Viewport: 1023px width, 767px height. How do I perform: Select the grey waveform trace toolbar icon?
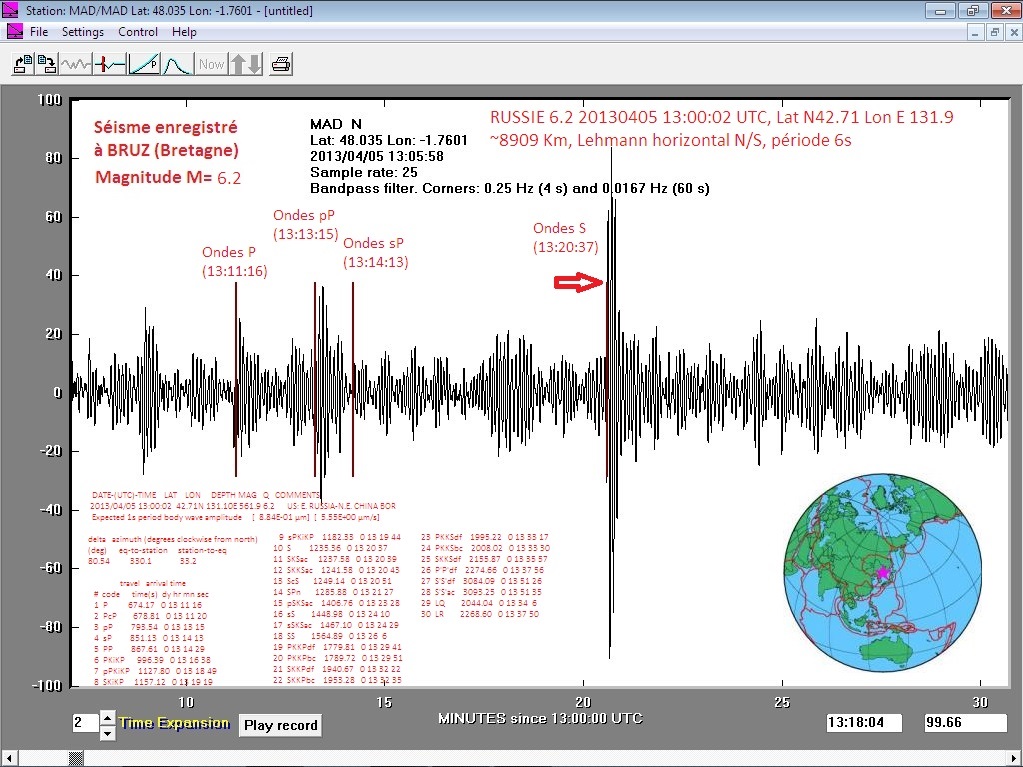(x=76, y=65)
